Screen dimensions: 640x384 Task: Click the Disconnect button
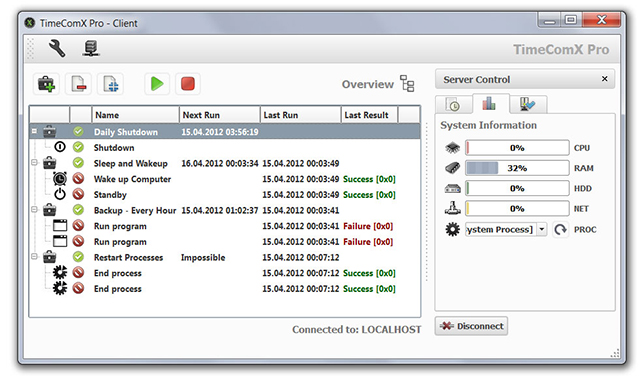471,326
